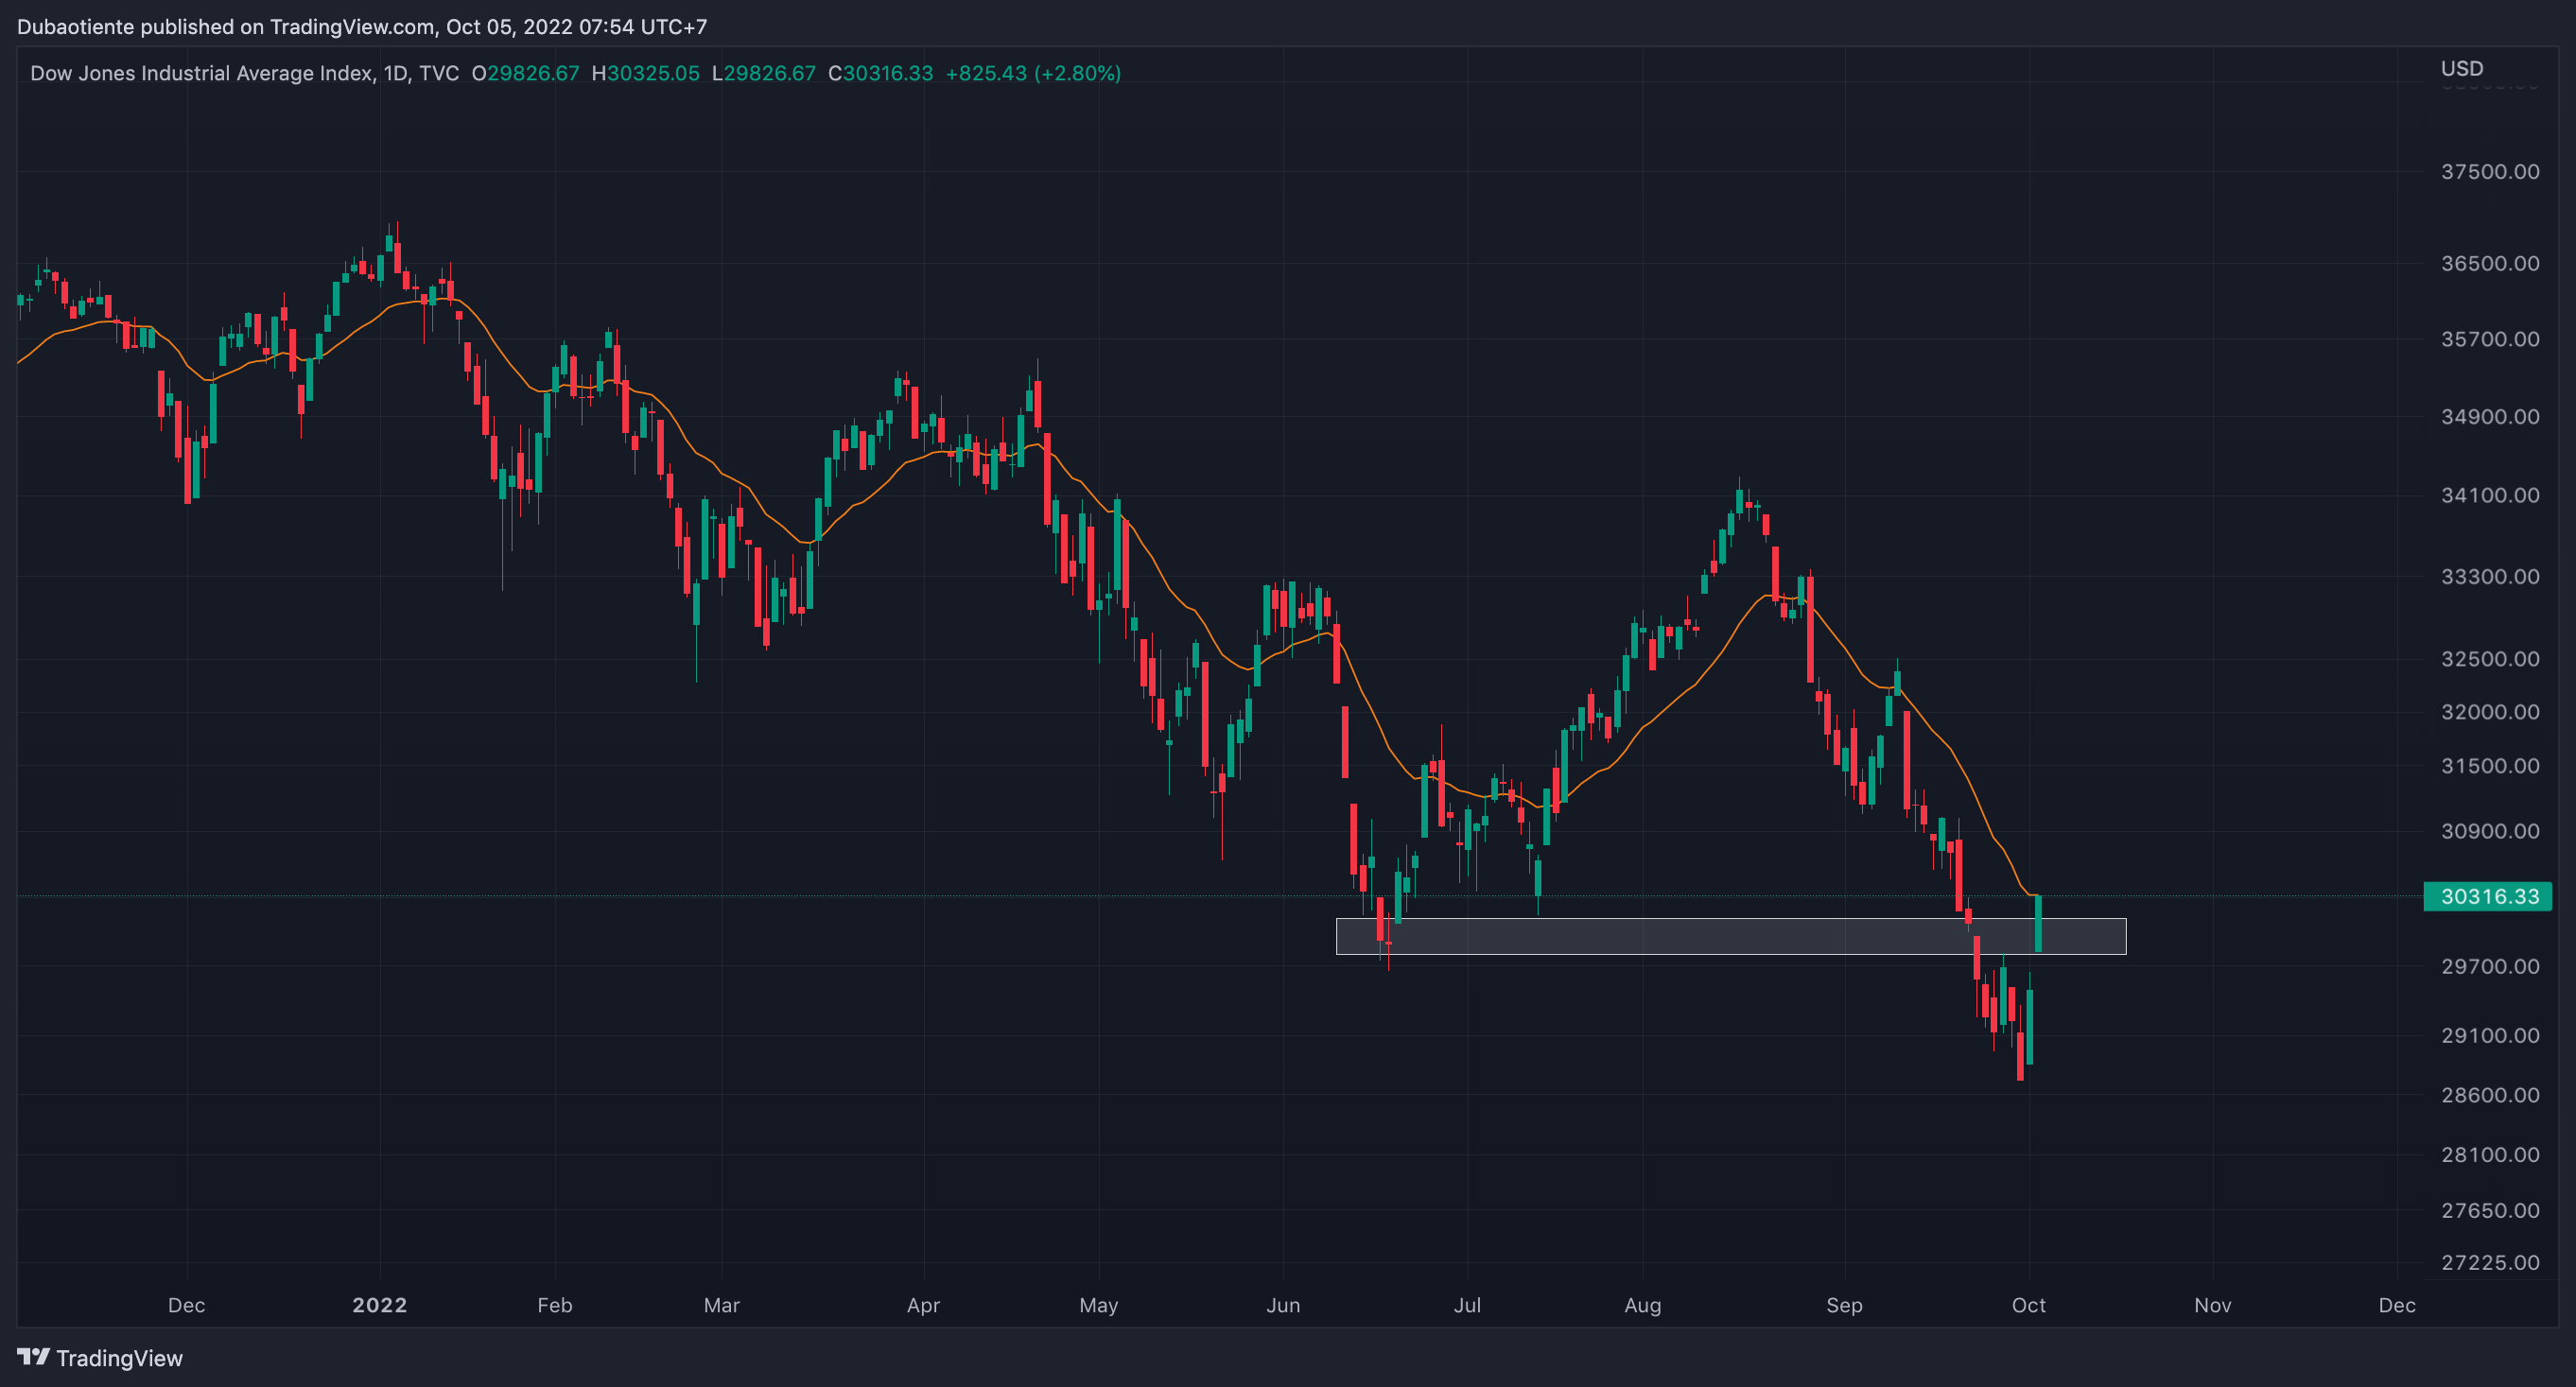Screen dimensions: 2576x1387
Task: Click the 27225.00 price axis label
Action: (x=2490, y=1262)
